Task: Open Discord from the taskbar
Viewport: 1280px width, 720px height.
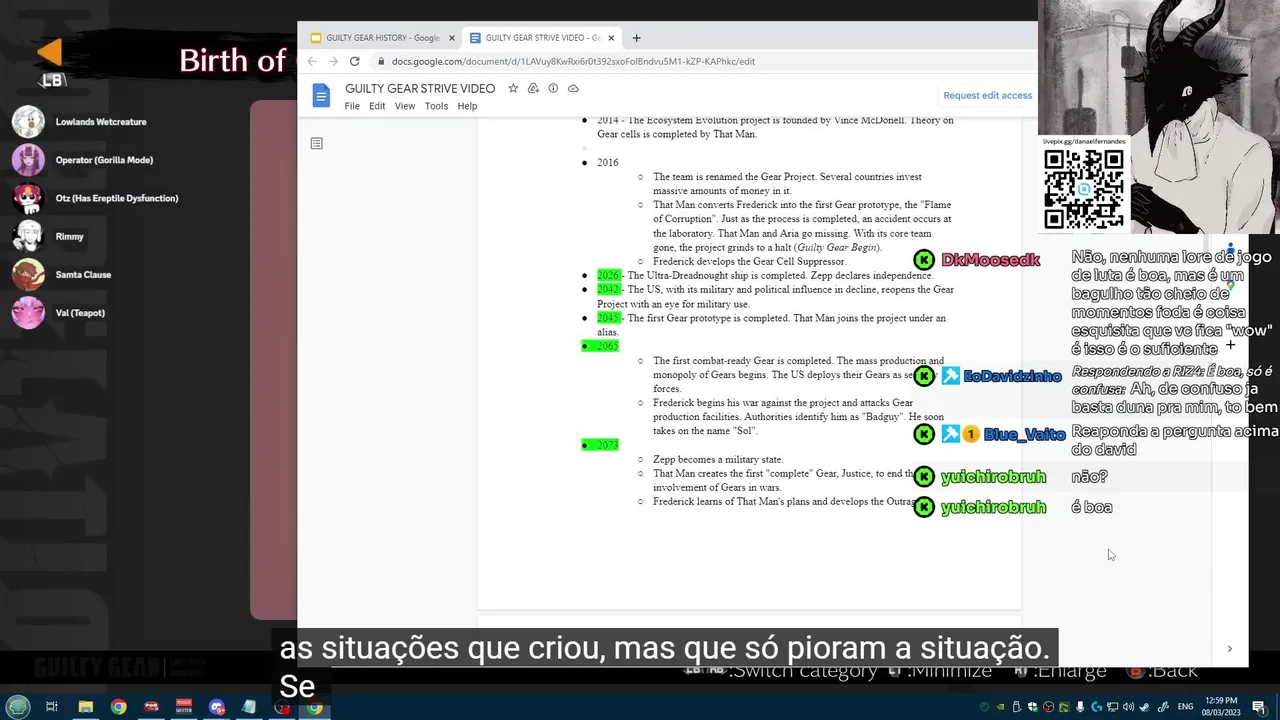Action: pos(217,707)
